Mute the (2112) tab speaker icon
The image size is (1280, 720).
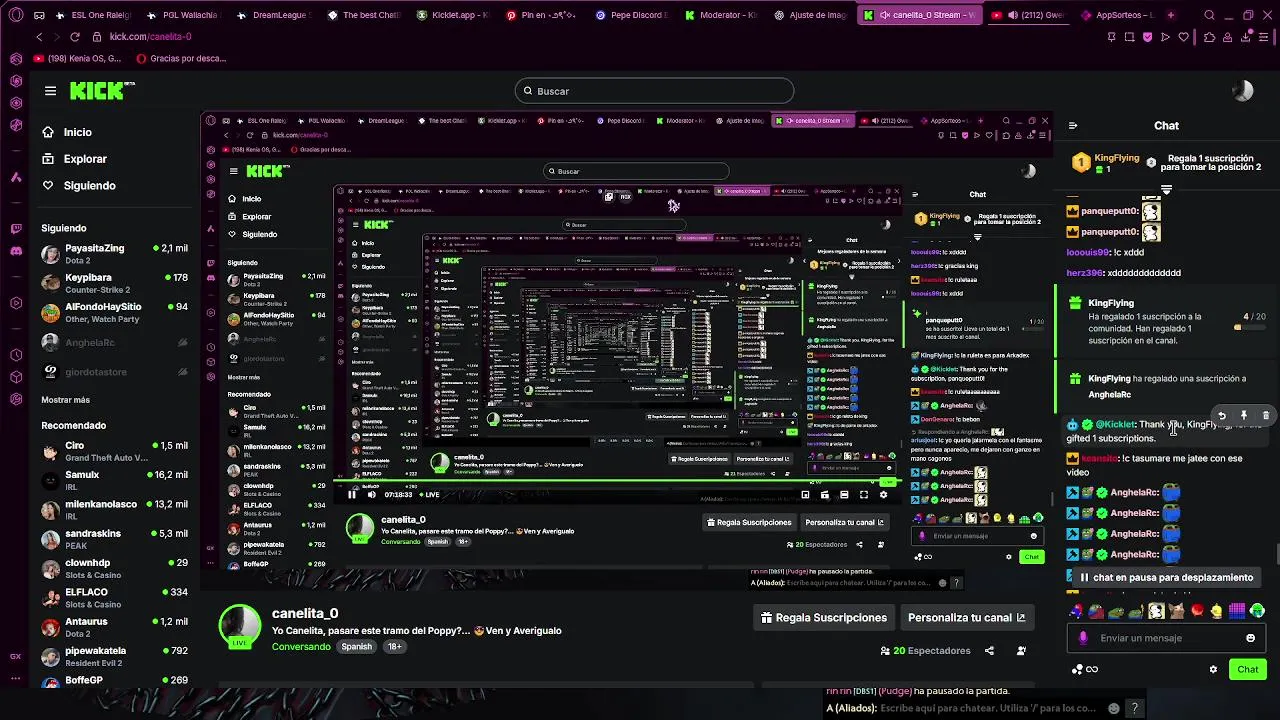click(x=1011, y=15)
